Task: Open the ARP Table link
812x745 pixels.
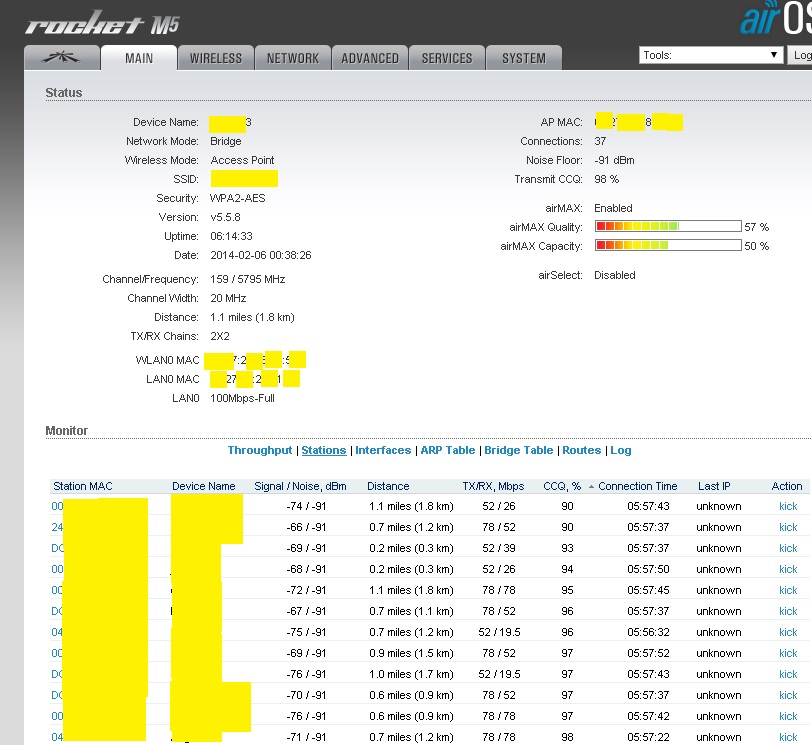Action: pyautogui.click(x=447, y=450)
